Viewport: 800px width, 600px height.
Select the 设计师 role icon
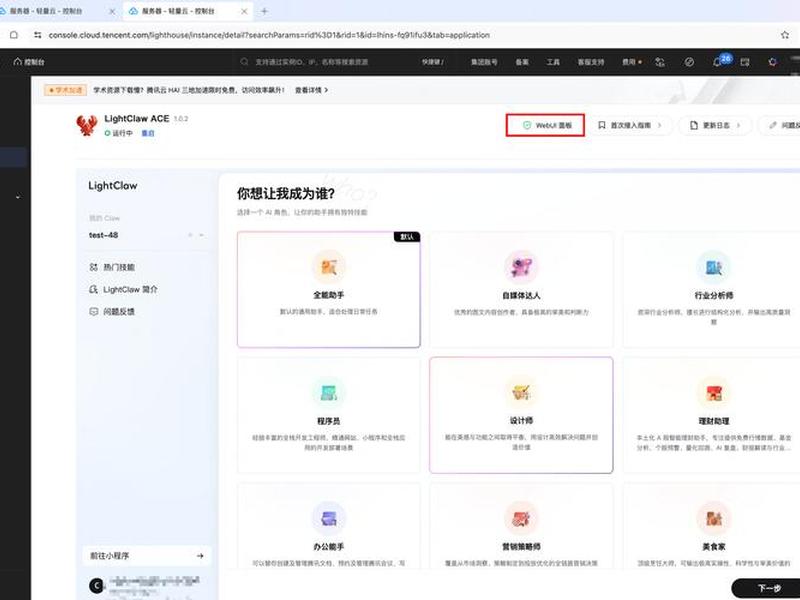click(521, 392)
